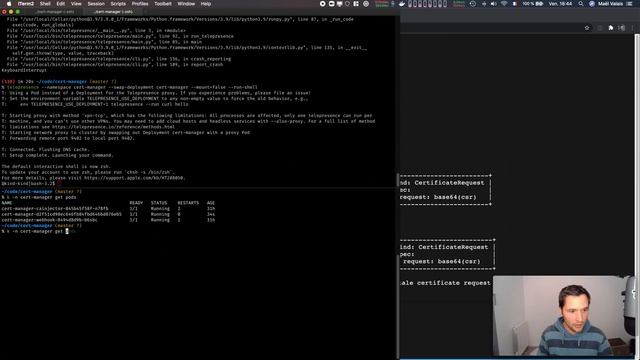Click the bash prompt in top terminal pane

point(29,184)
